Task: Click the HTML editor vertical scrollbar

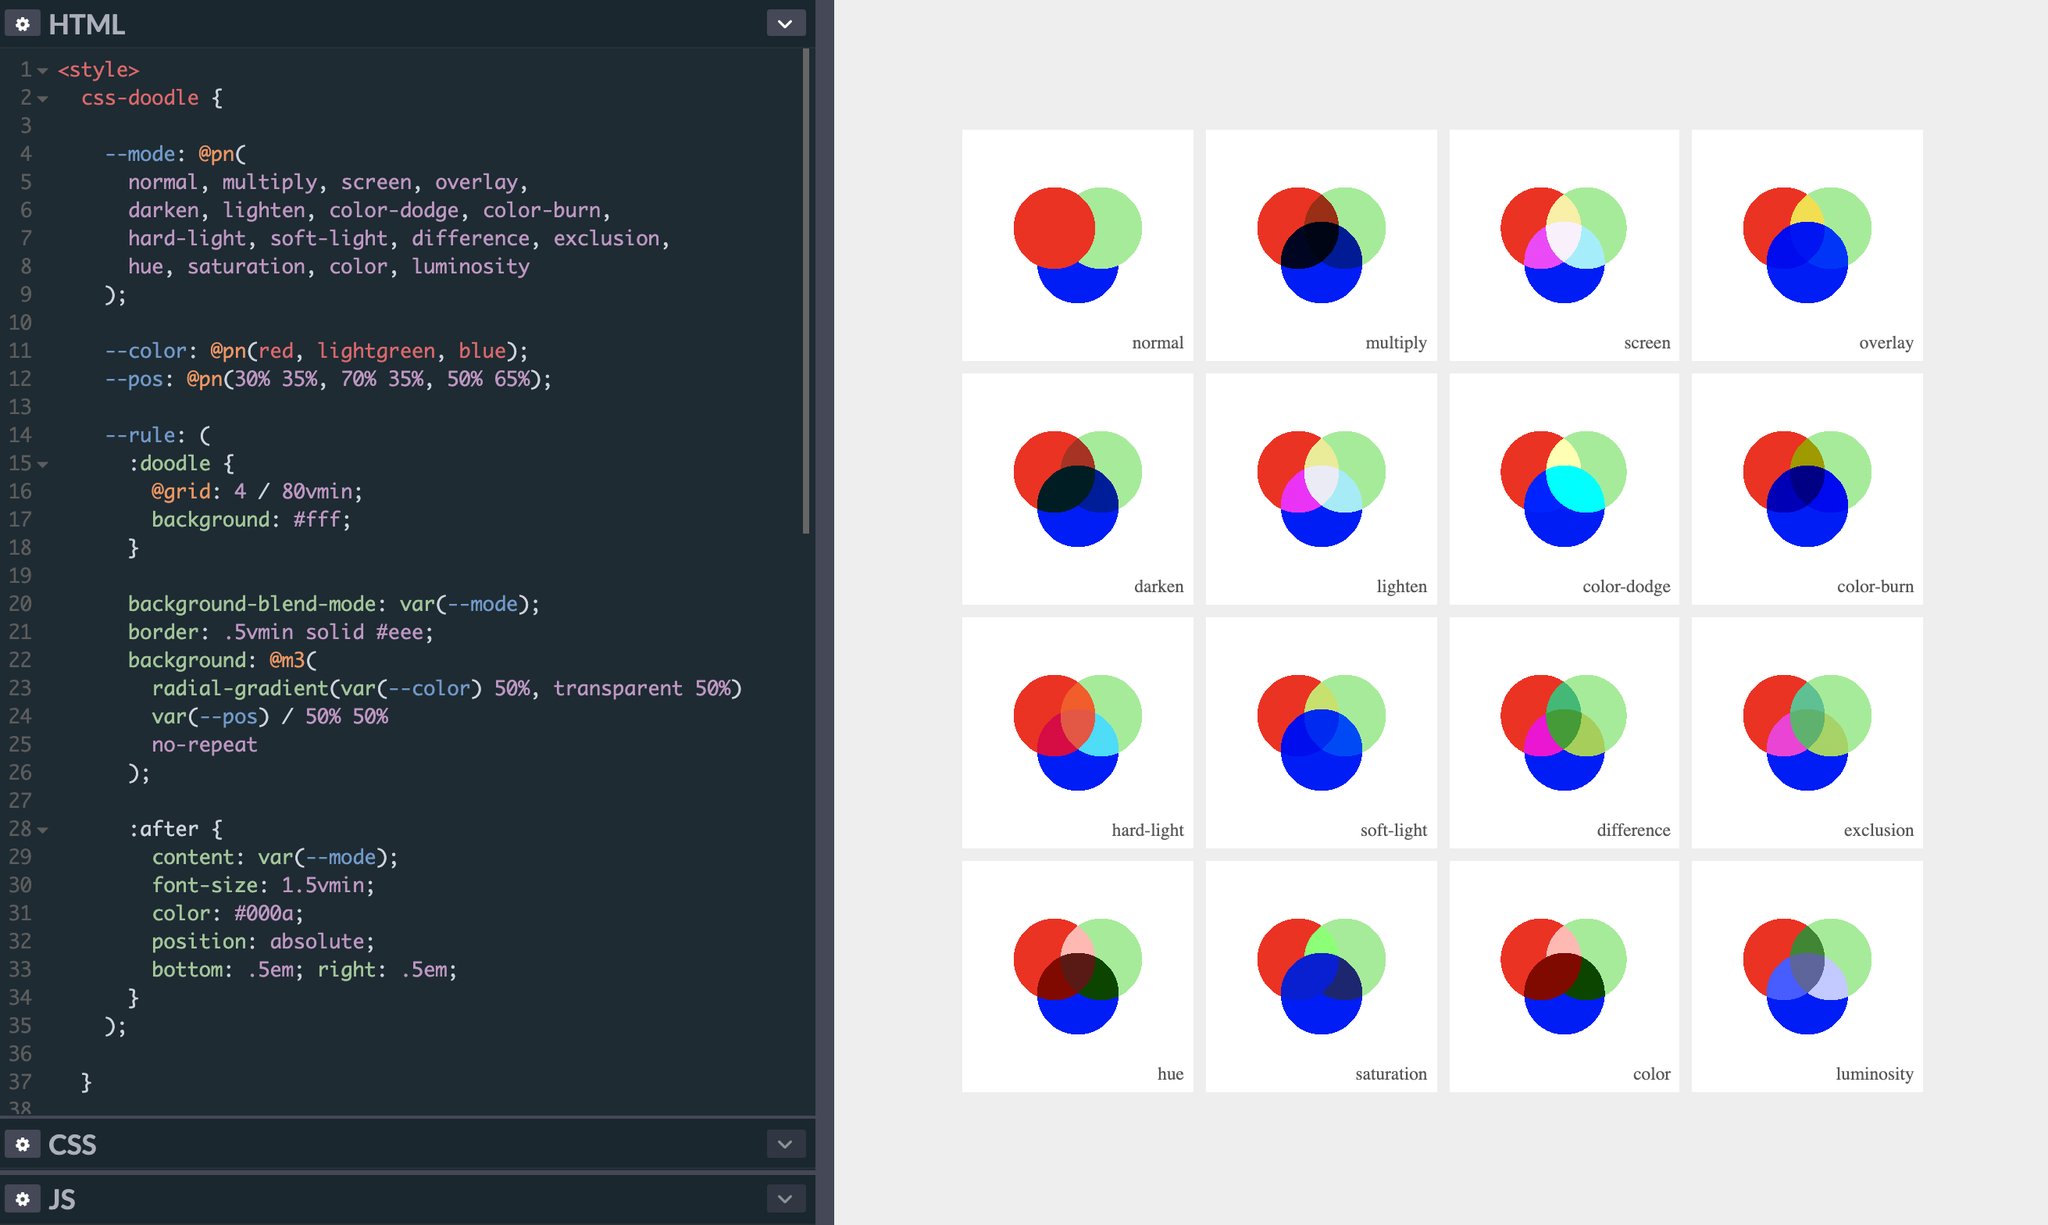Action: (x=806, y=290)
